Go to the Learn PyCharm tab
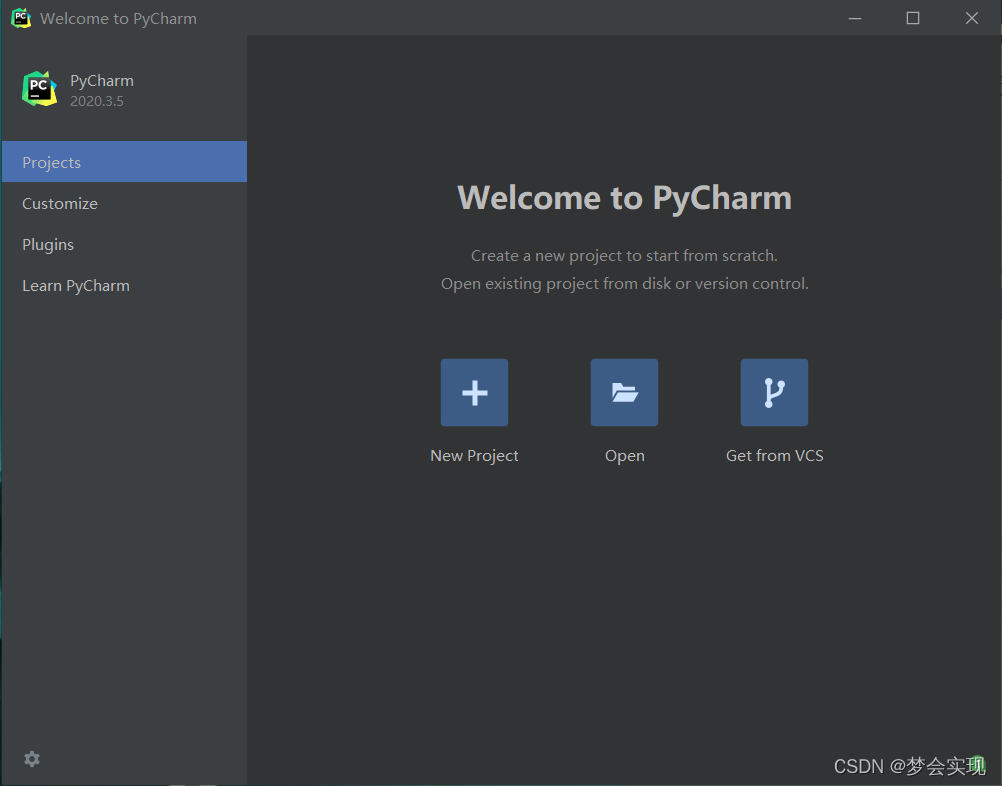Viewport: 1002px width, 786px height. [125, 285]
